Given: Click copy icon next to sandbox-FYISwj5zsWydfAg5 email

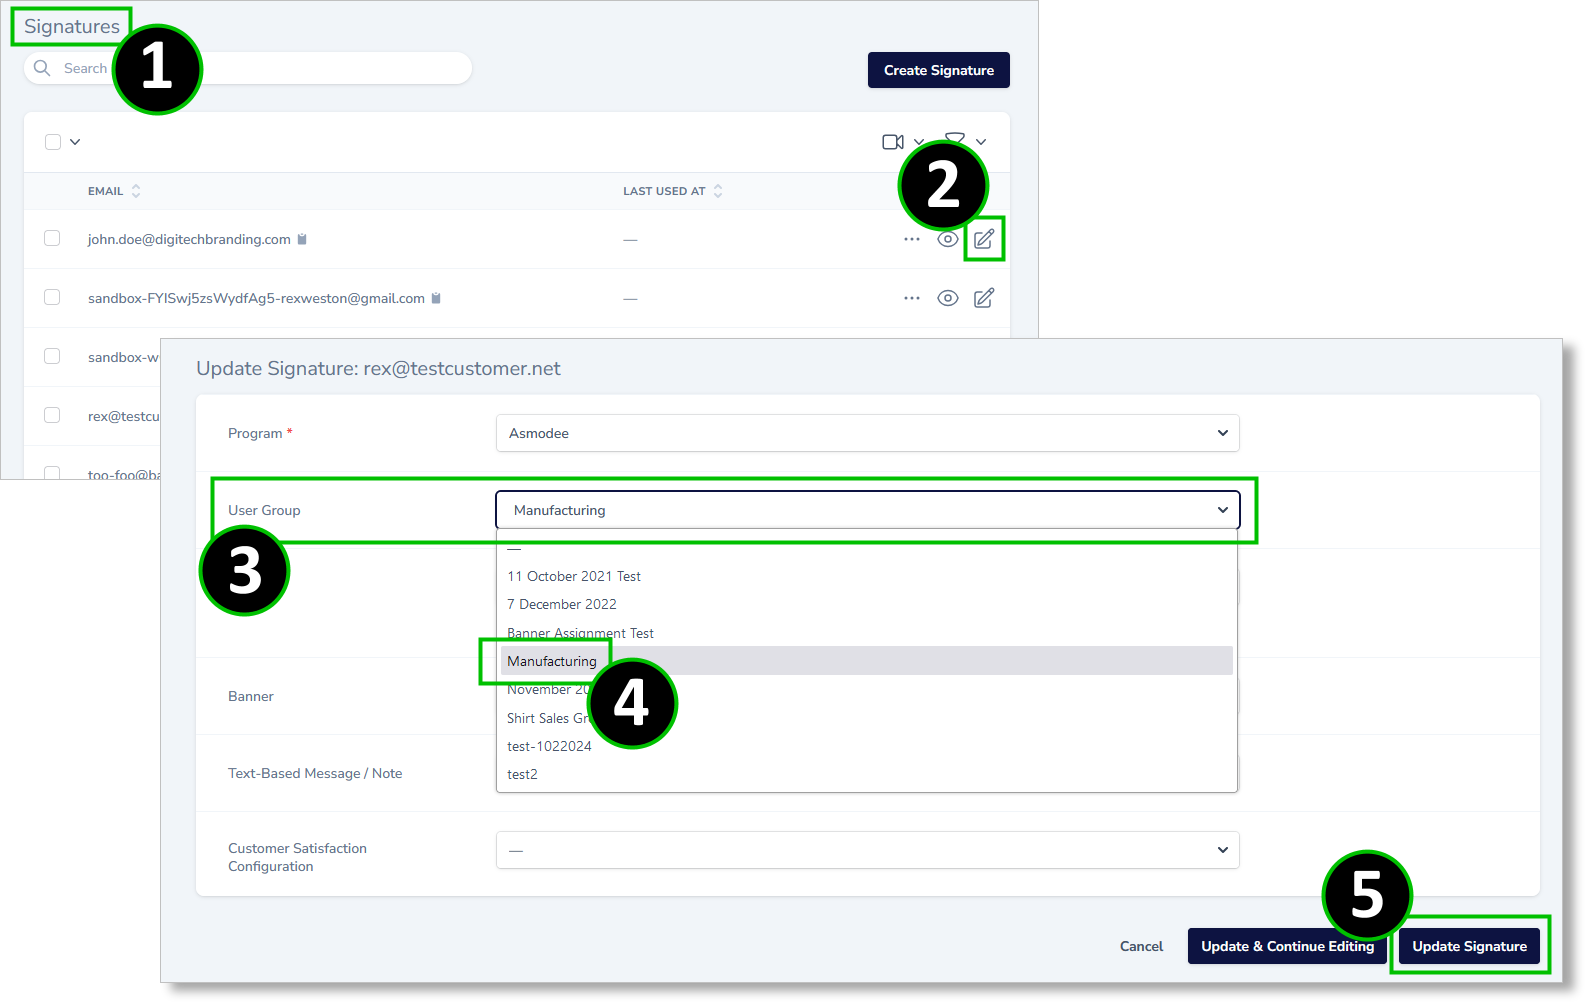Looking at the screenshot, I should click(436, 298).
